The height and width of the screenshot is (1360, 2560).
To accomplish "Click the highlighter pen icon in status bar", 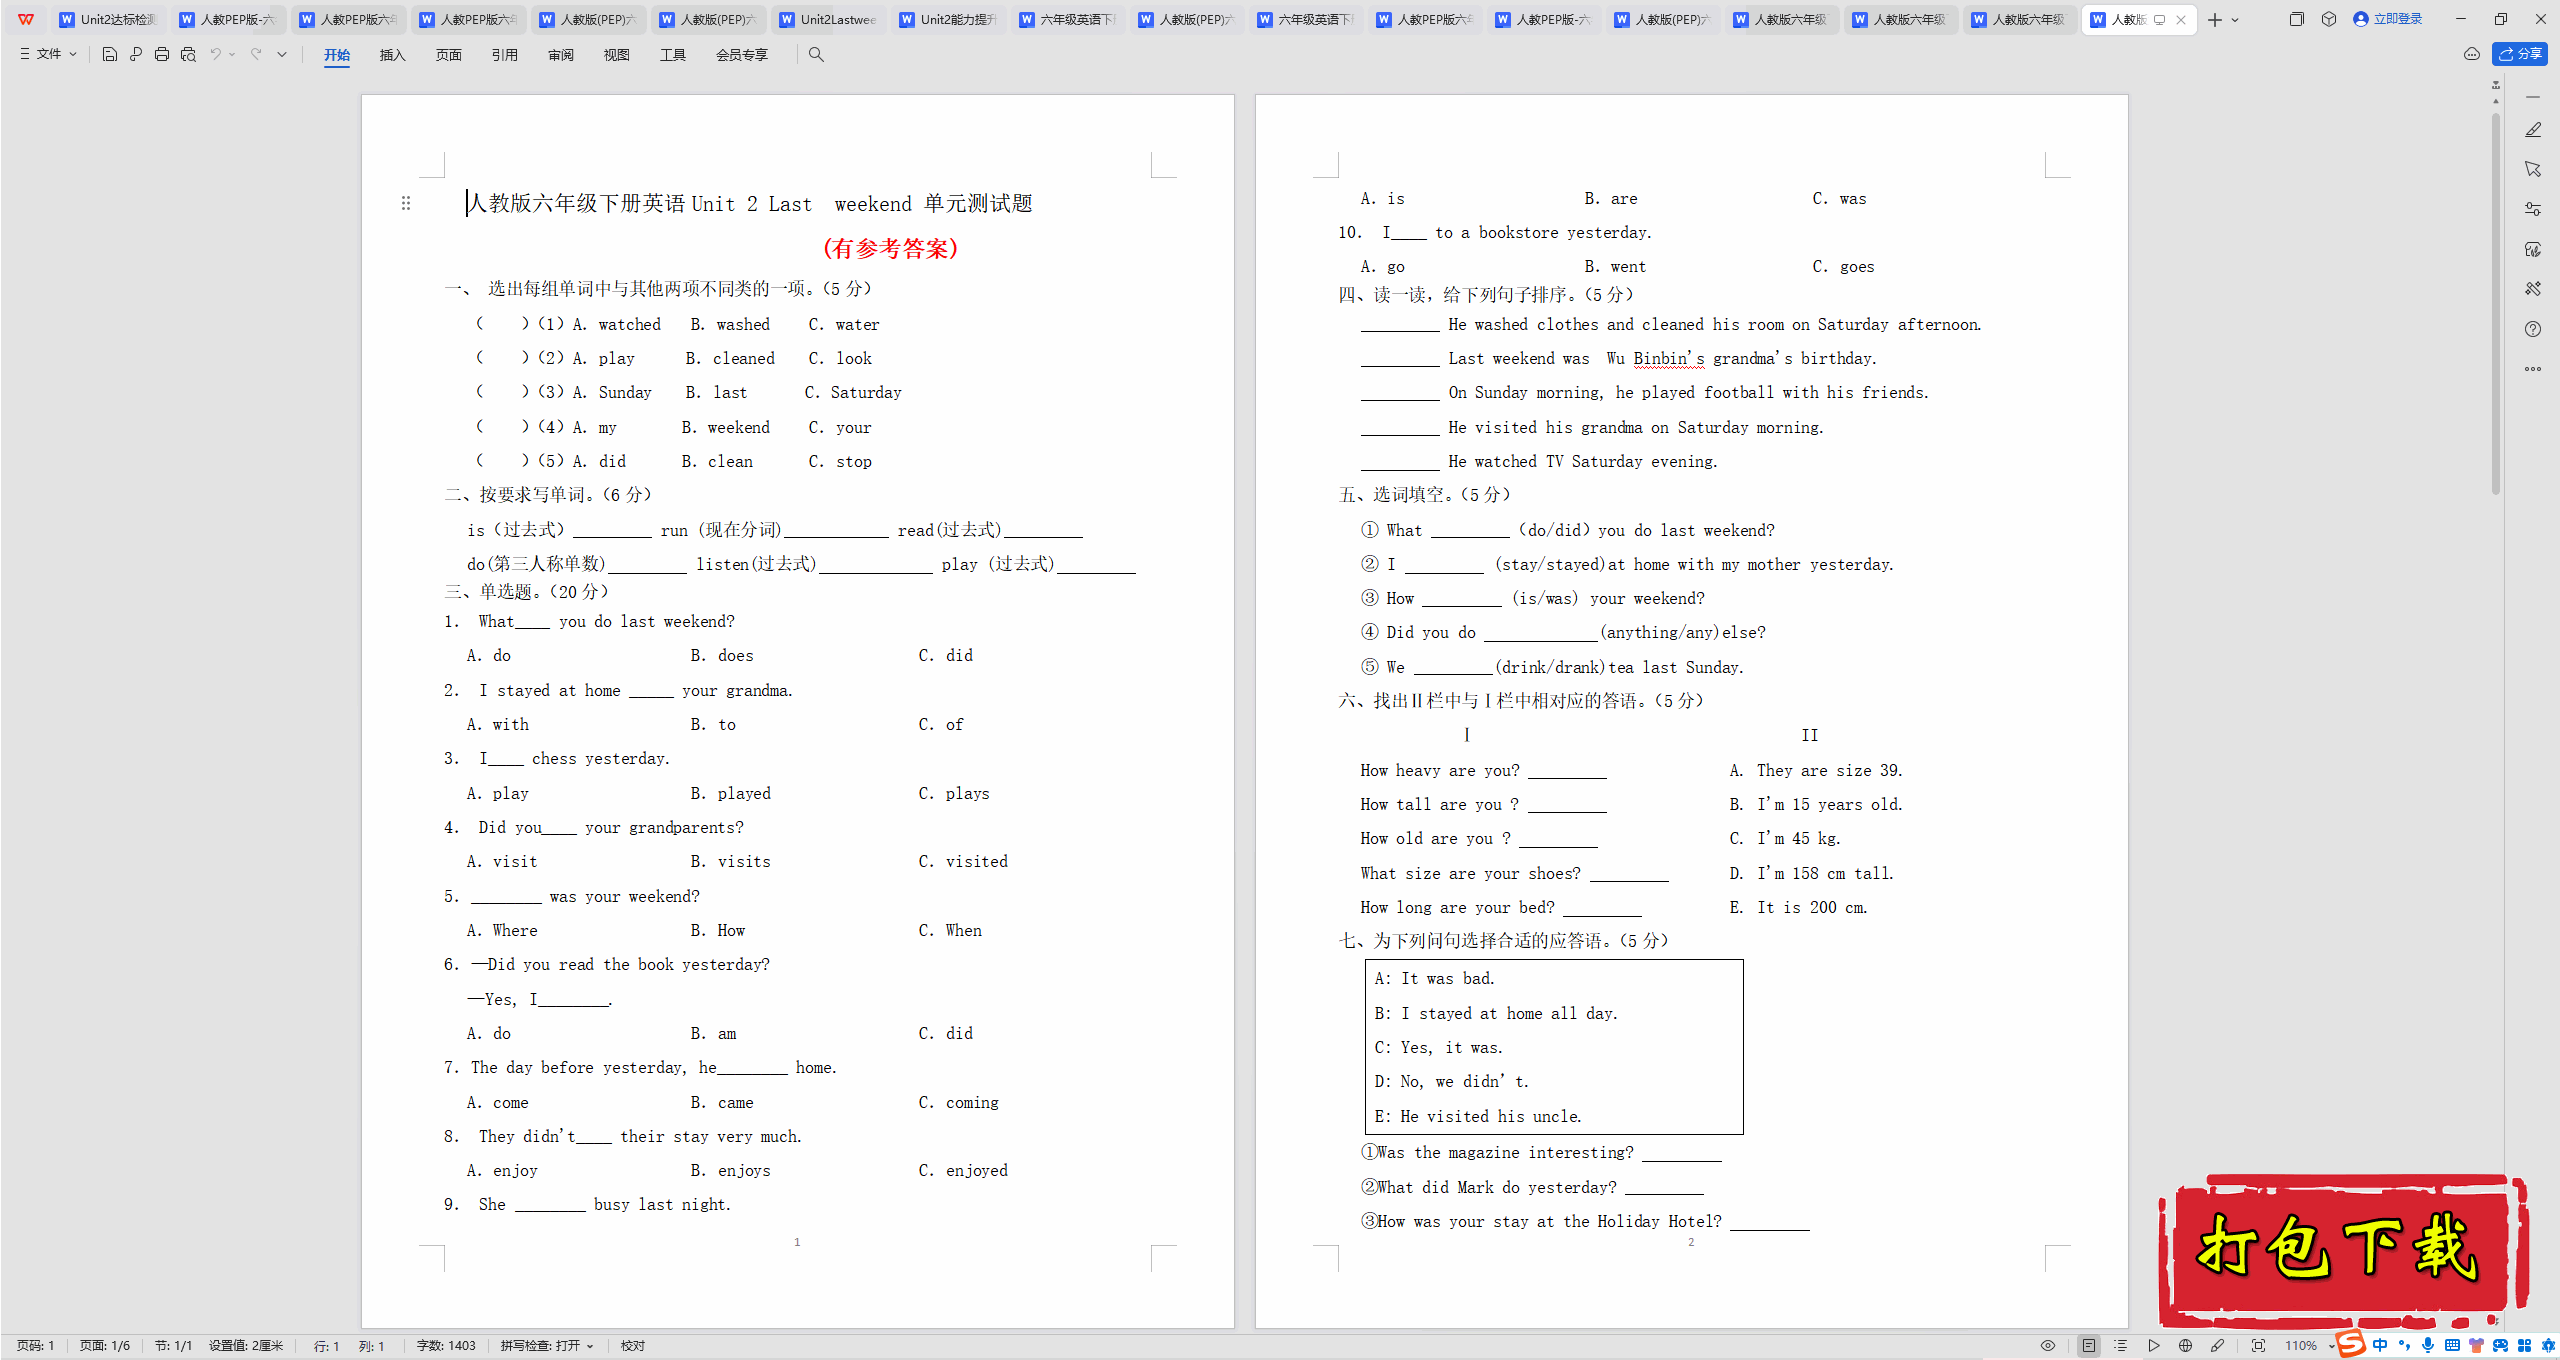I will click(2218, 1346).
